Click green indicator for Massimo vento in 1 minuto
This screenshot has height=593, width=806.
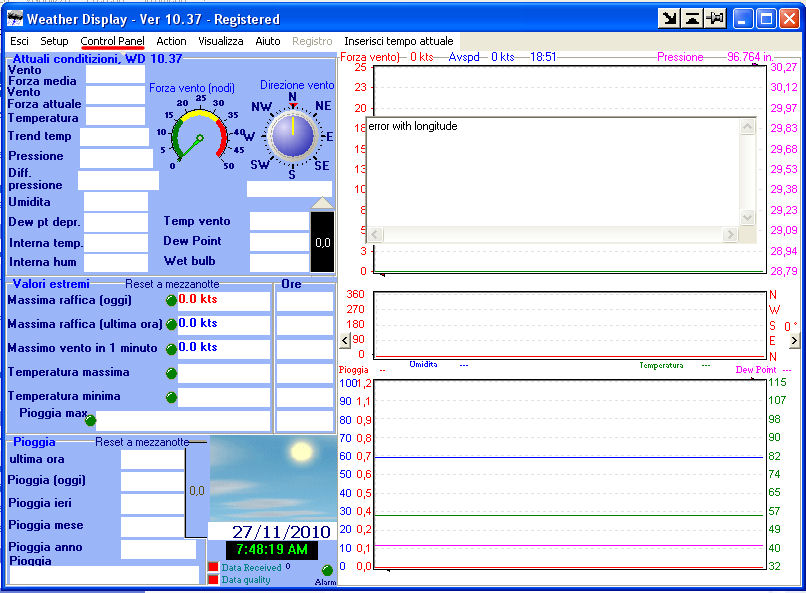pos(171,349)
